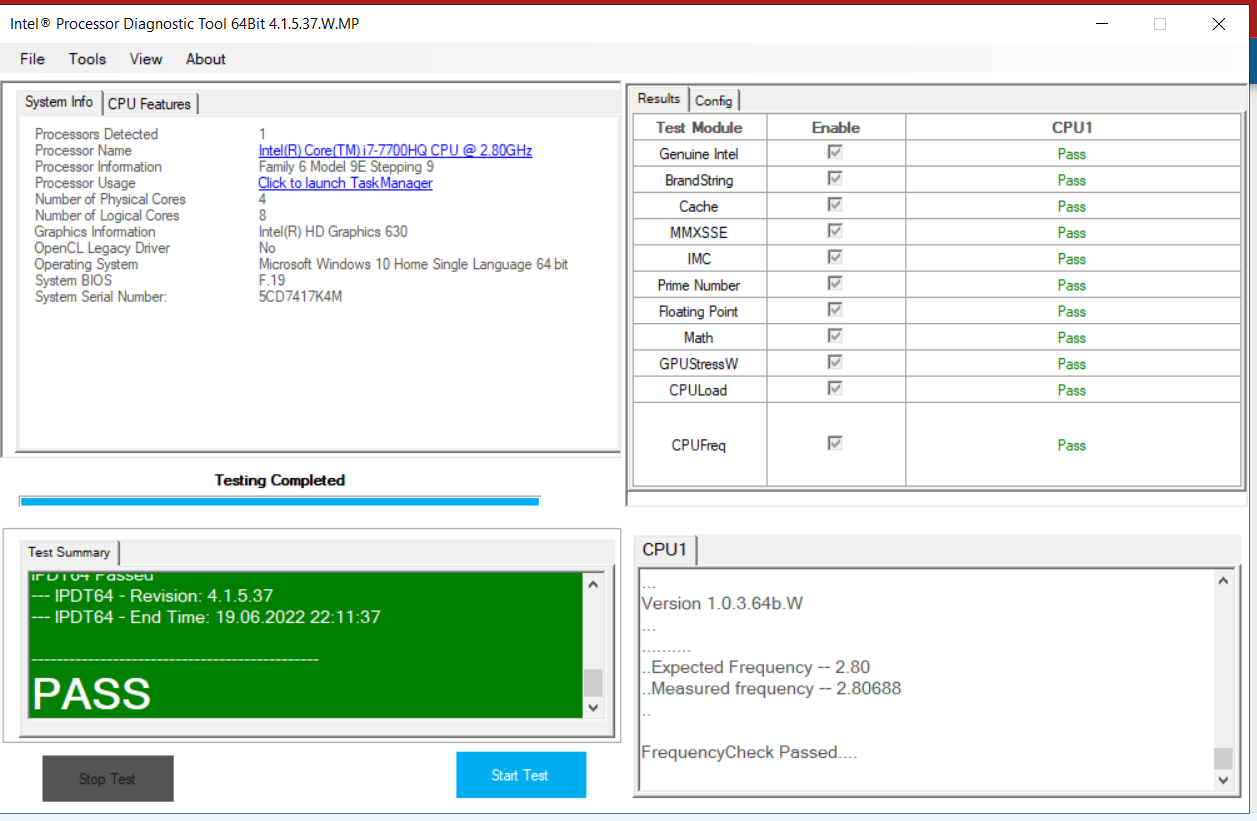Viewport: 1257px width, 821px height.
Task: Toggle the CPUFreq enable checkbox
Action: tap(835, 444)
